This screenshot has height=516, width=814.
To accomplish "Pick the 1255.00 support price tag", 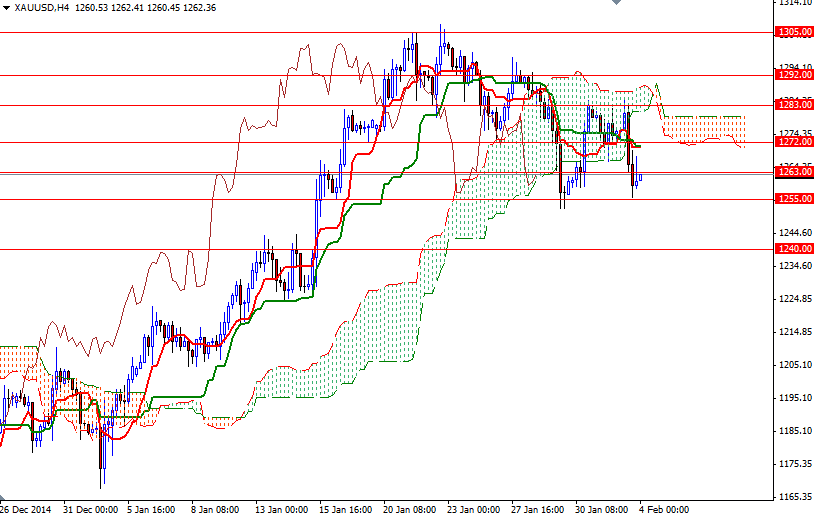I will click(x=794, y=199).
